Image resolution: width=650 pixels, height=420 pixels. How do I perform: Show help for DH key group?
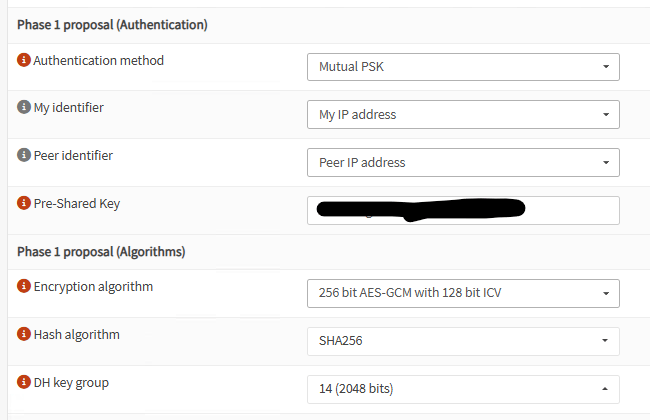tap(24, 382)
